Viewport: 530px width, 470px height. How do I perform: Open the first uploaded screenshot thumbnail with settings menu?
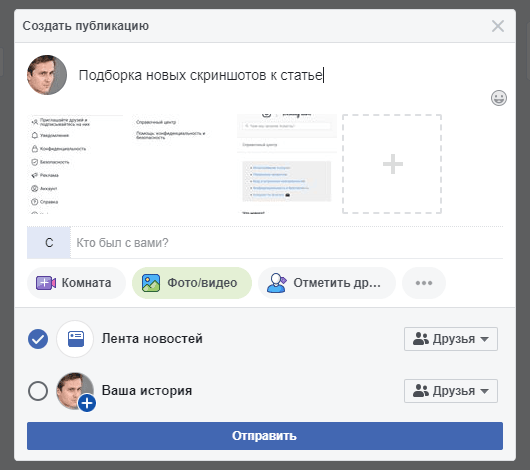coord(76,164)
